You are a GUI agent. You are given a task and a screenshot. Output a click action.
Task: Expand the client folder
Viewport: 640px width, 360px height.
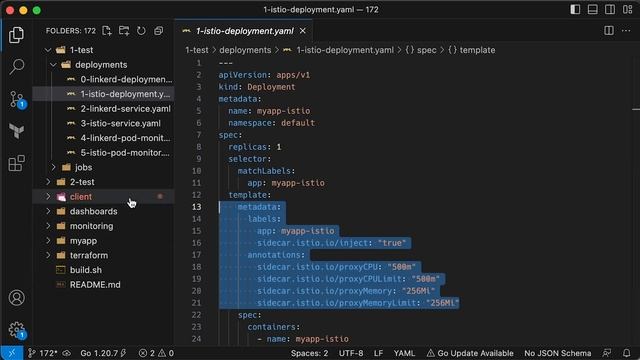click(48, 197)
